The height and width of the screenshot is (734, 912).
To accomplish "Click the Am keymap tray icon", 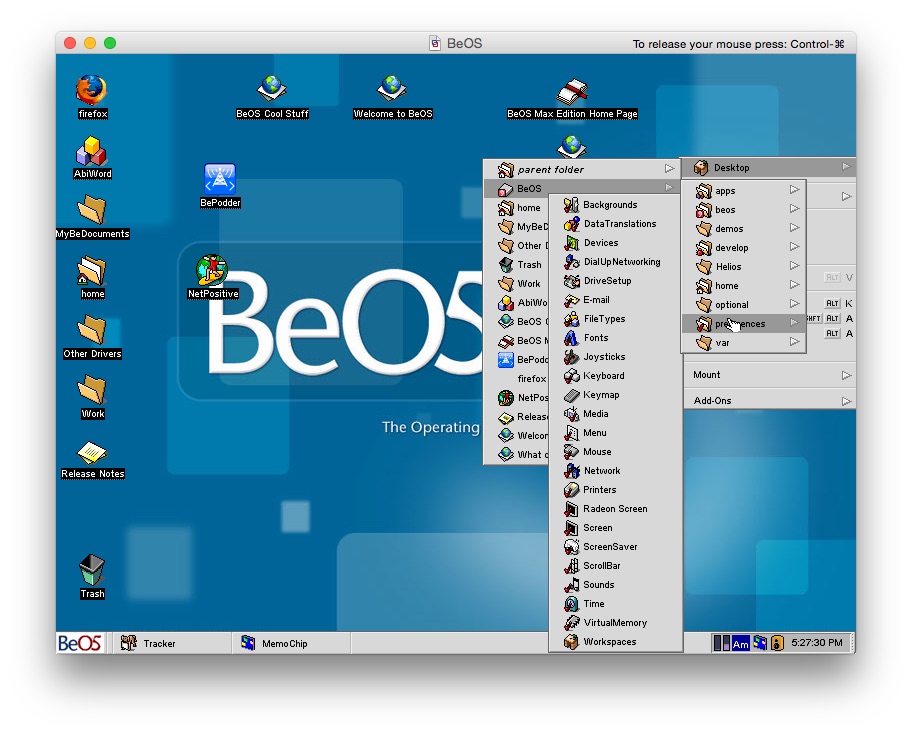I will 740,643.
